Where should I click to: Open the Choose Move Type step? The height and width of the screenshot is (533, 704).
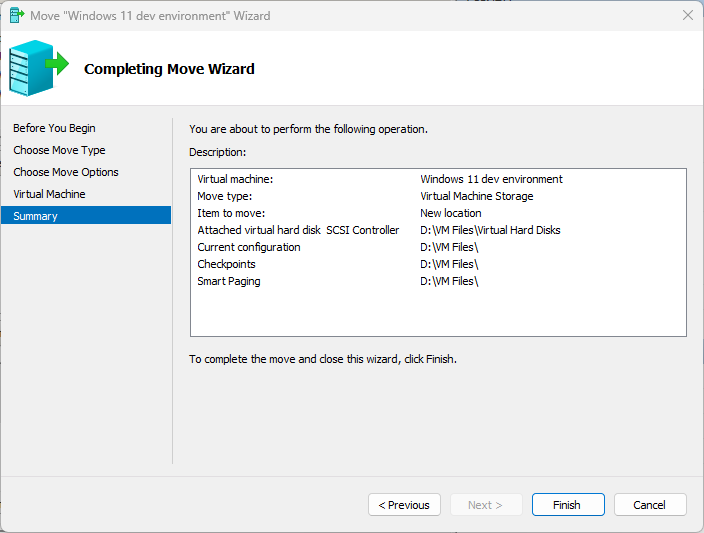(59, 150)
